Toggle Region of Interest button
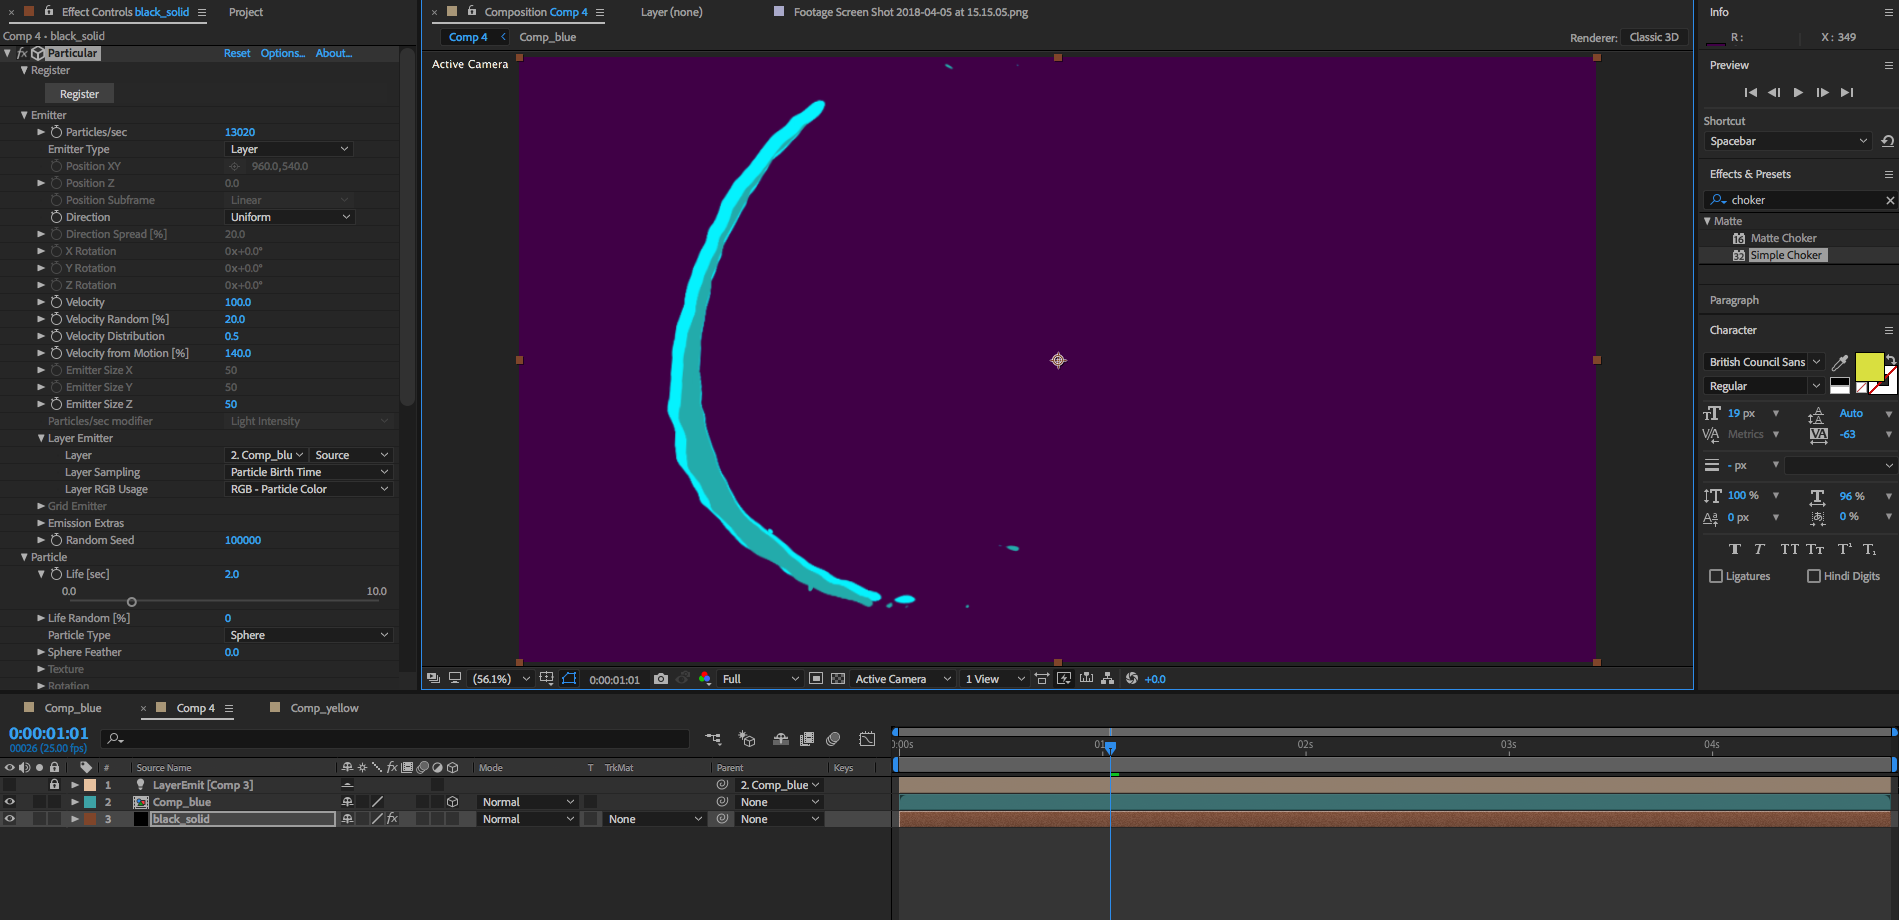 click(x=816, y=679)
